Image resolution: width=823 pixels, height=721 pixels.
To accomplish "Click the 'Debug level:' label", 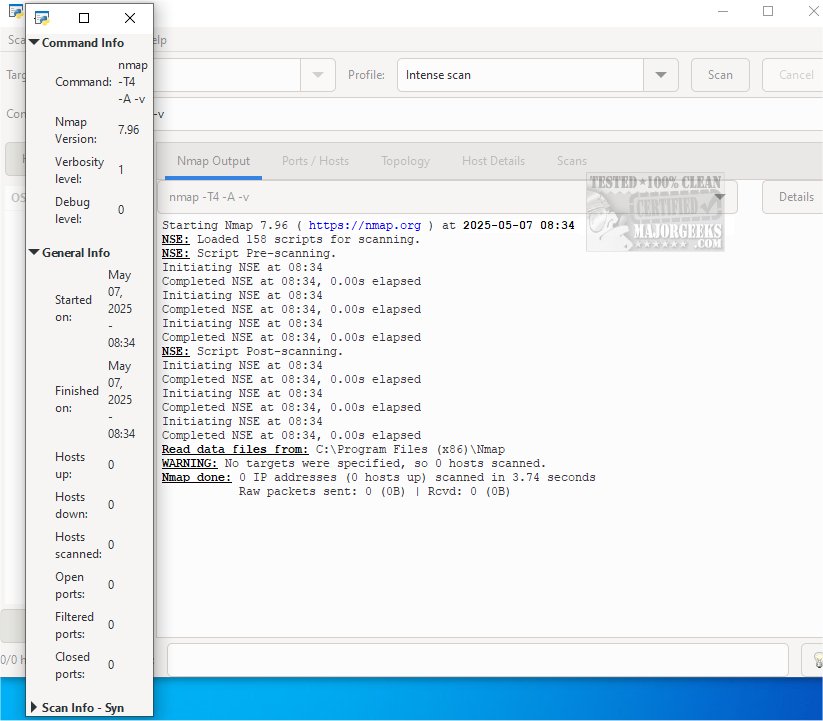I will (x=72, y=210).
